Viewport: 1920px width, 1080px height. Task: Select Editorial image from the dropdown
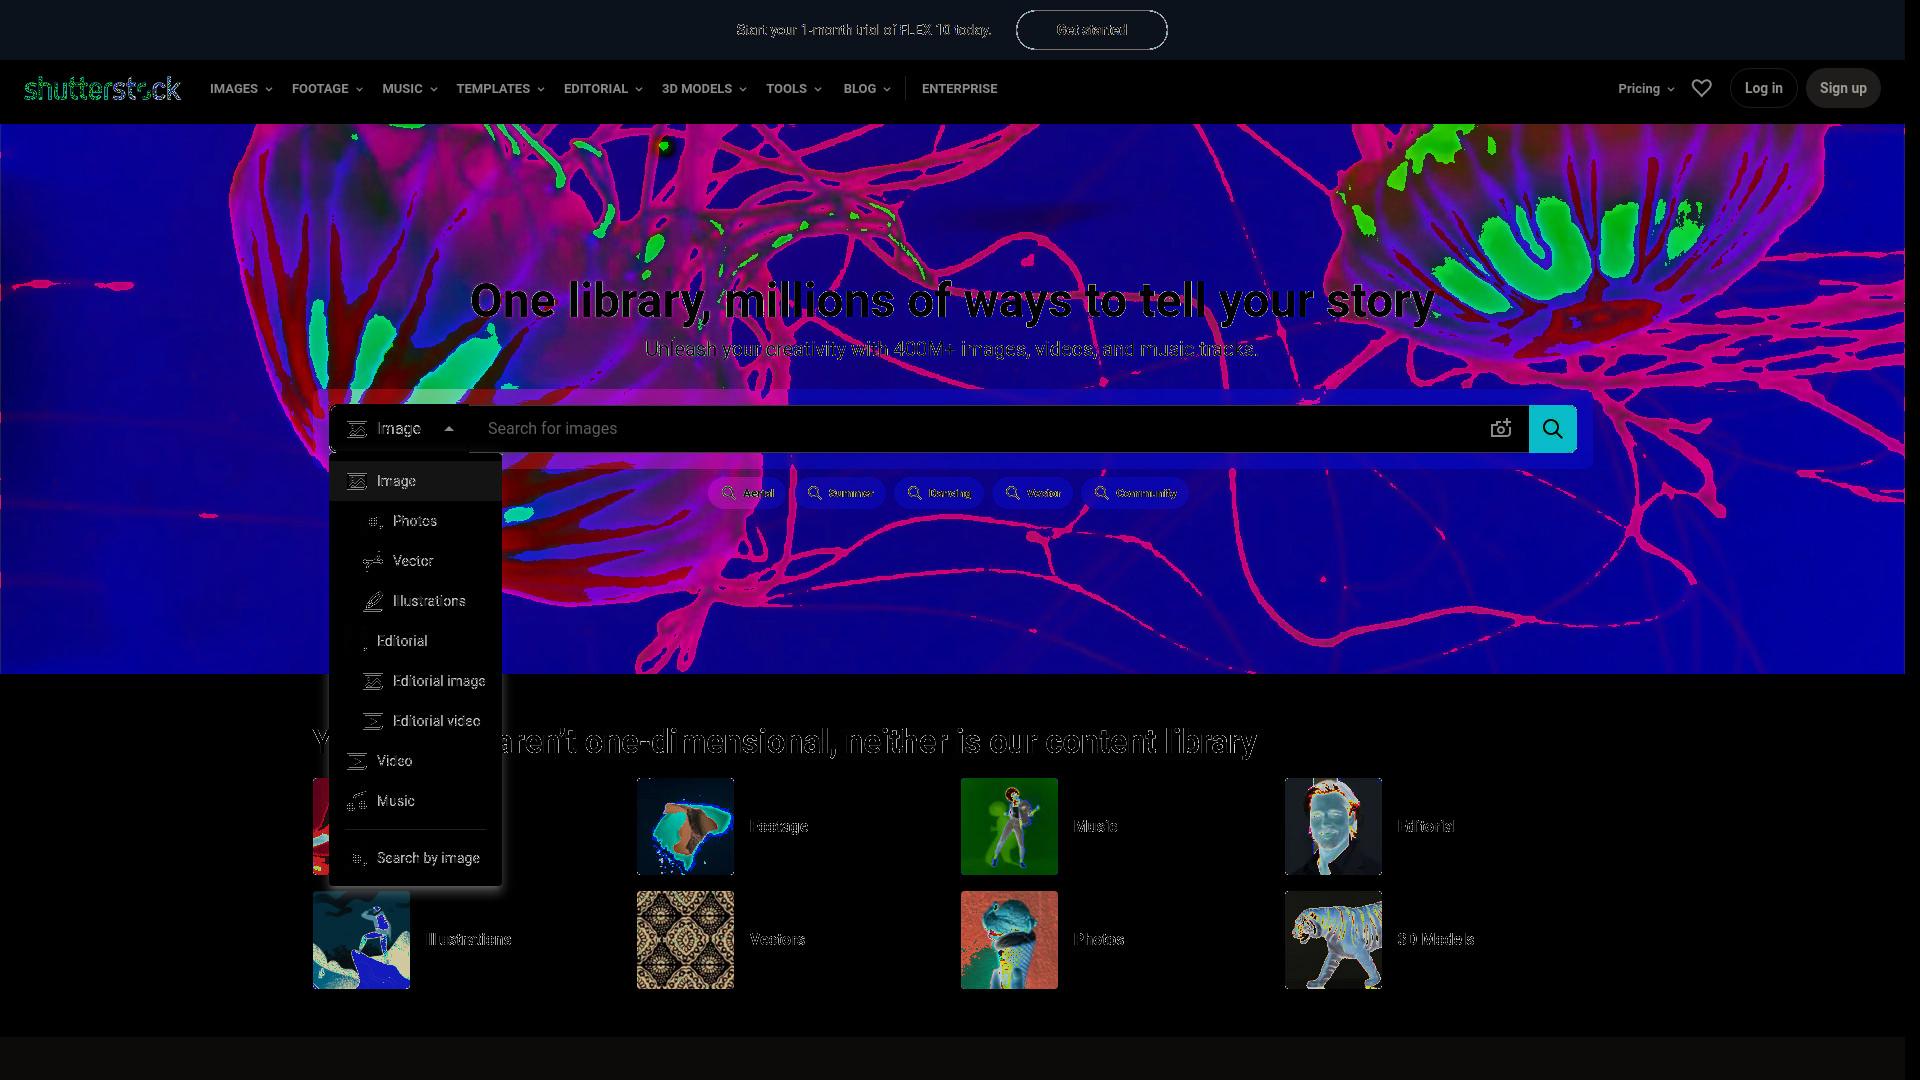click(x=415, y=681)
